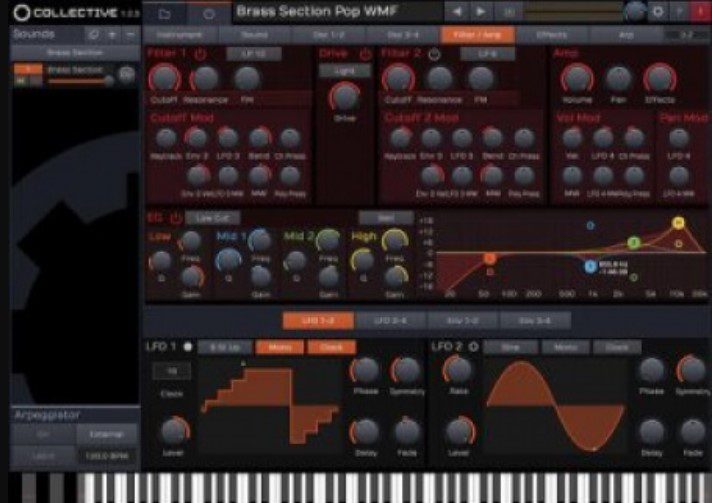Toggle LFO 2 power button

[x=473, y=347]
